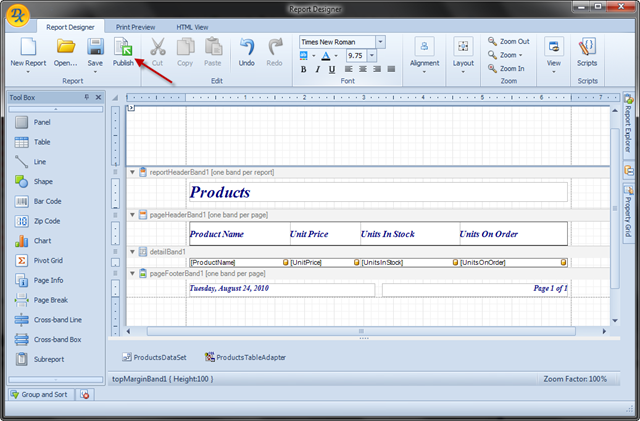Image resolution: width=640 pixels, height=421 pixels.
Task: Click the DX application button
Action: click(x=18, y=16)
